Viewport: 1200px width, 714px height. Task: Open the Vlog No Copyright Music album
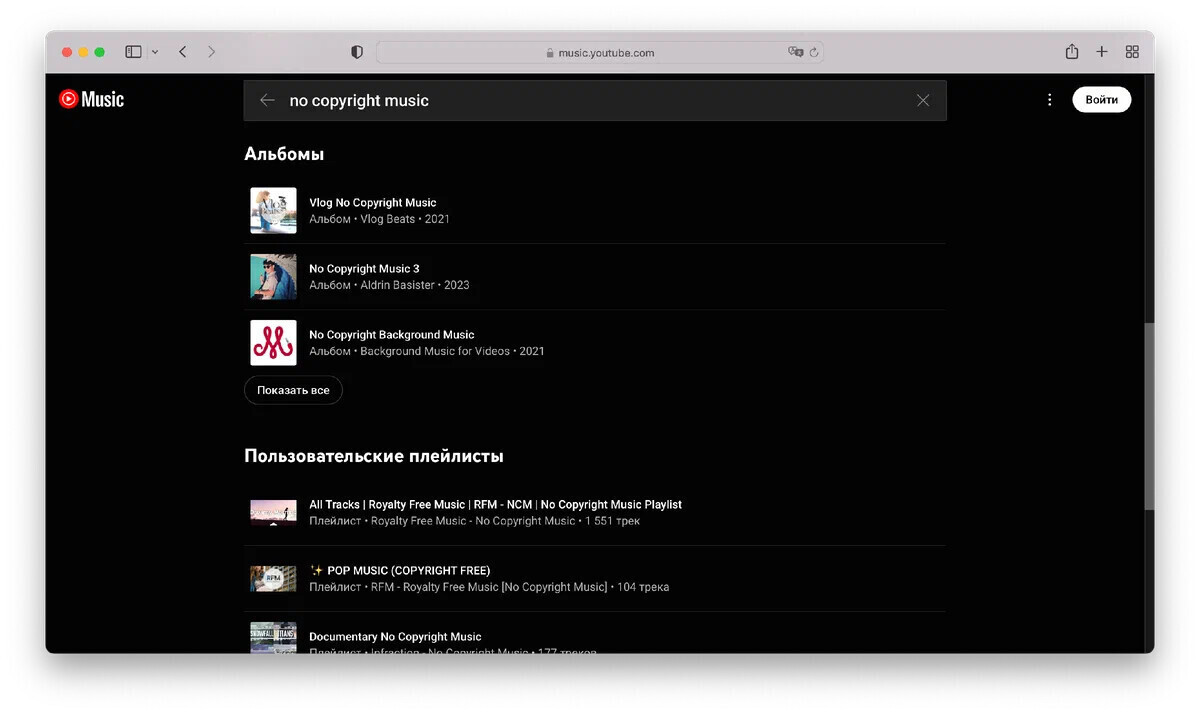click(x=372, y=203)
